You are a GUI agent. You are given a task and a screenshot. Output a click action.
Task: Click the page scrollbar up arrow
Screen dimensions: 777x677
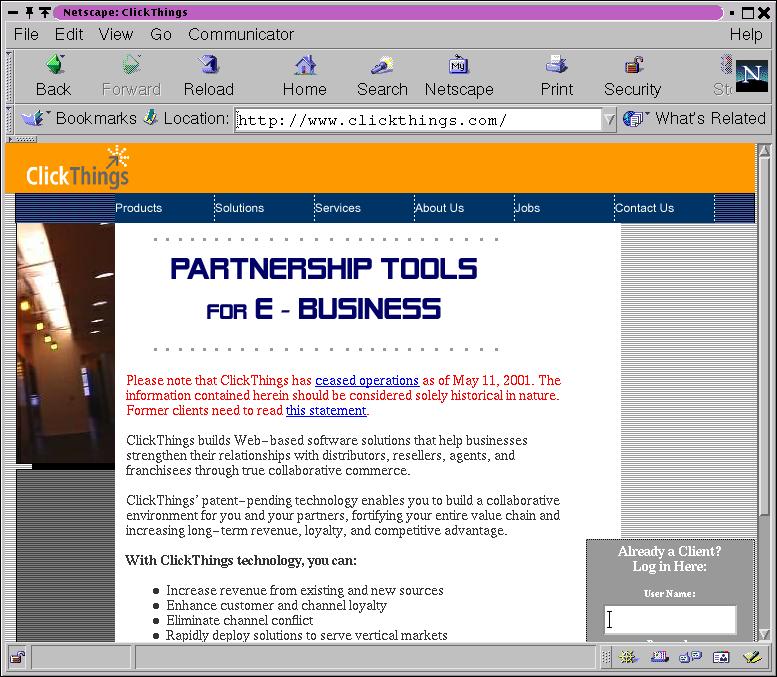point(764,151)
